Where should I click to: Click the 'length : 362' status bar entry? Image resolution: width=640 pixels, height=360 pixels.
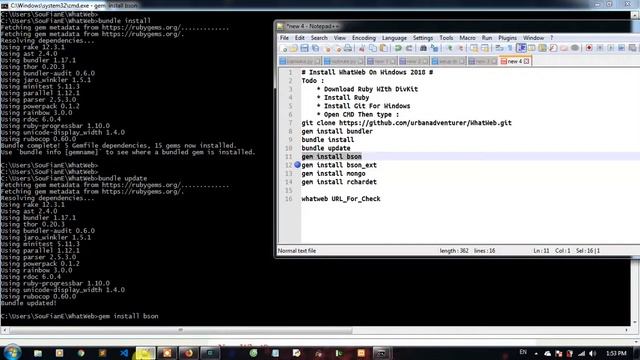click(453, 251)
